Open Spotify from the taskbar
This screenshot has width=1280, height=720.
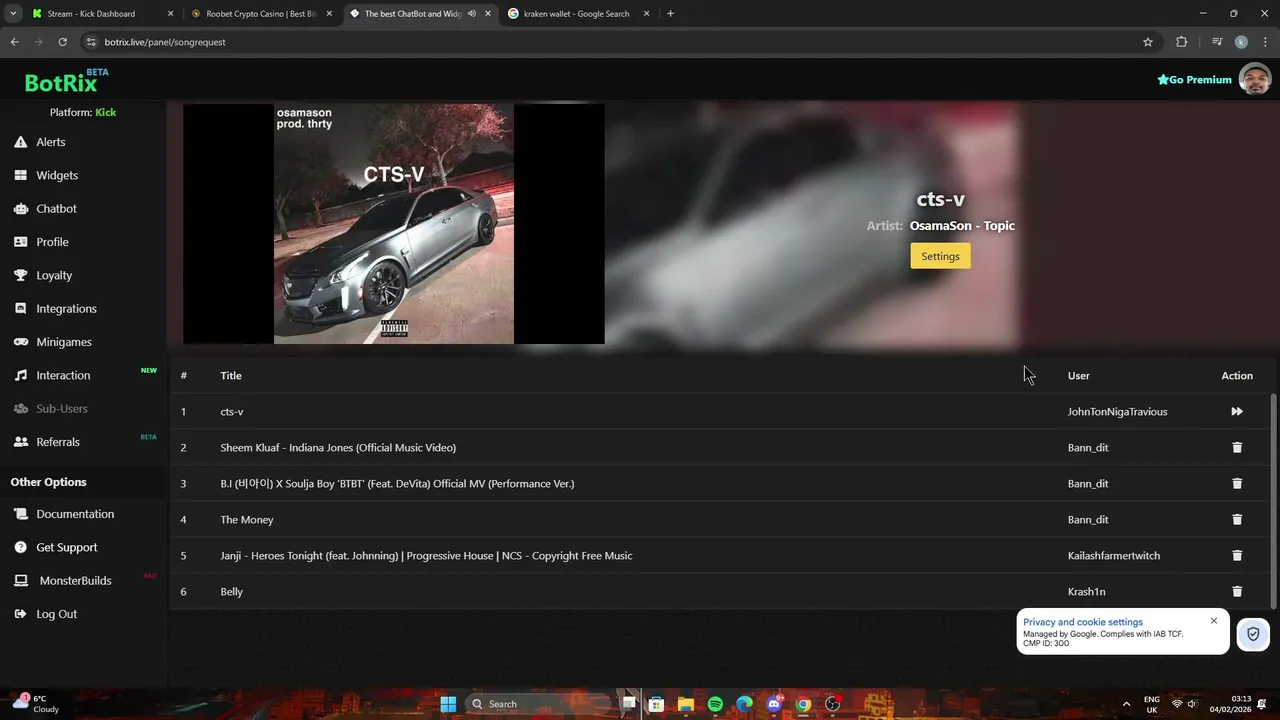[715, 704]
